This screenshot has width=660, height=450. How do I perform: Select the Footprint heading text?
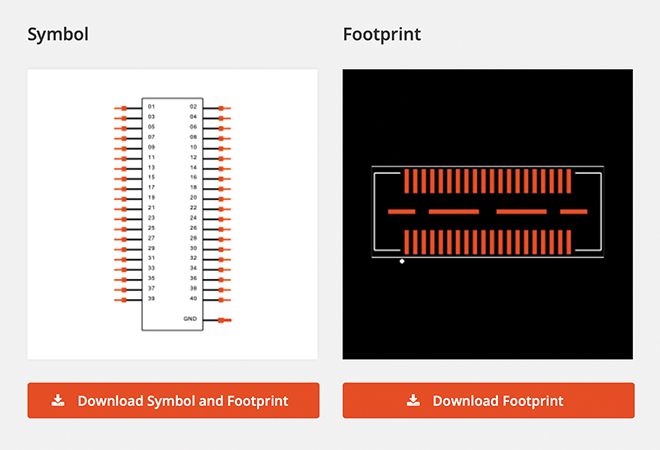click(381, 35)
